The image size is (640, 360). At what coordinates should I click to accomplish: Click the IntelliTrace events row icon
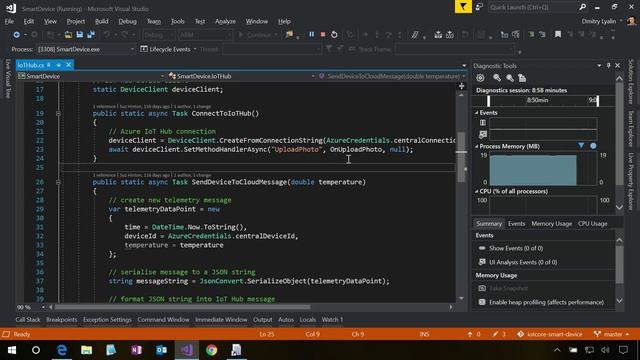click(483, 134)
